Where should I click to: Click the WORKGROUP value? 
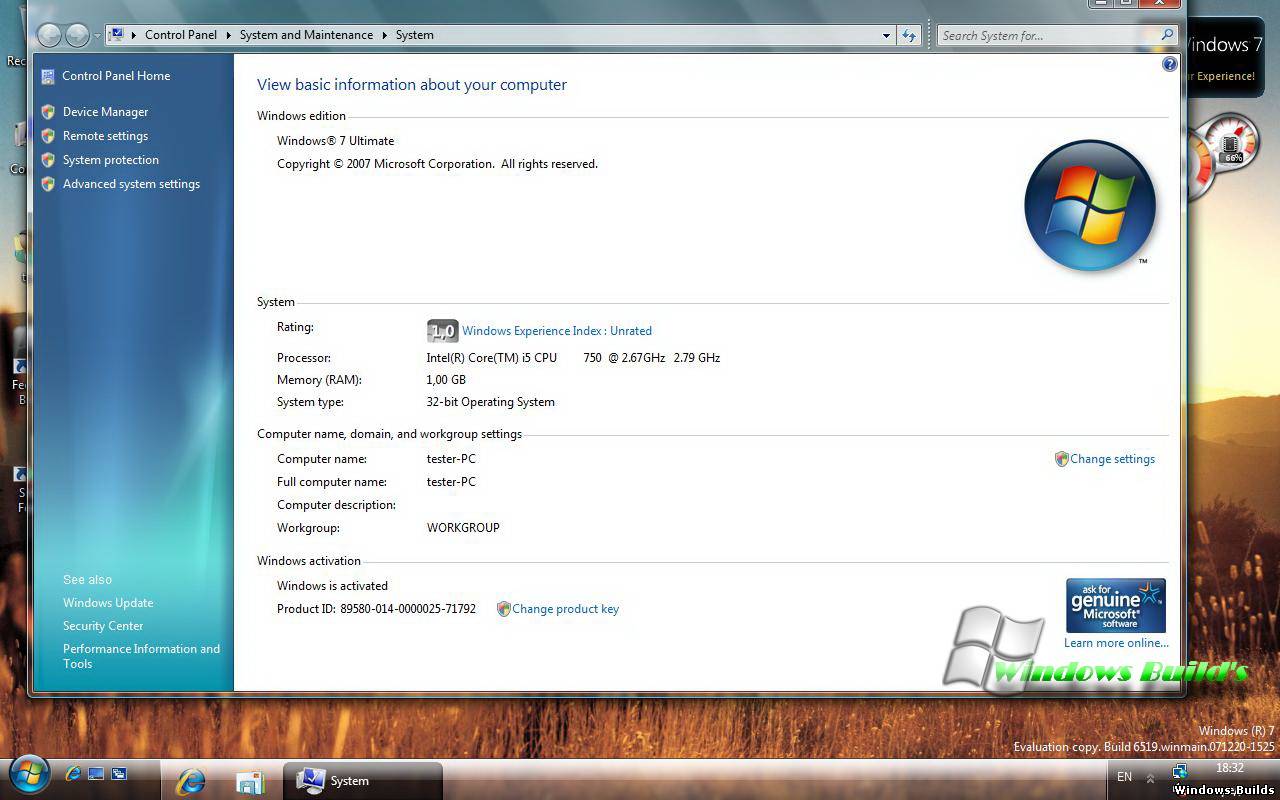(463, 528)
